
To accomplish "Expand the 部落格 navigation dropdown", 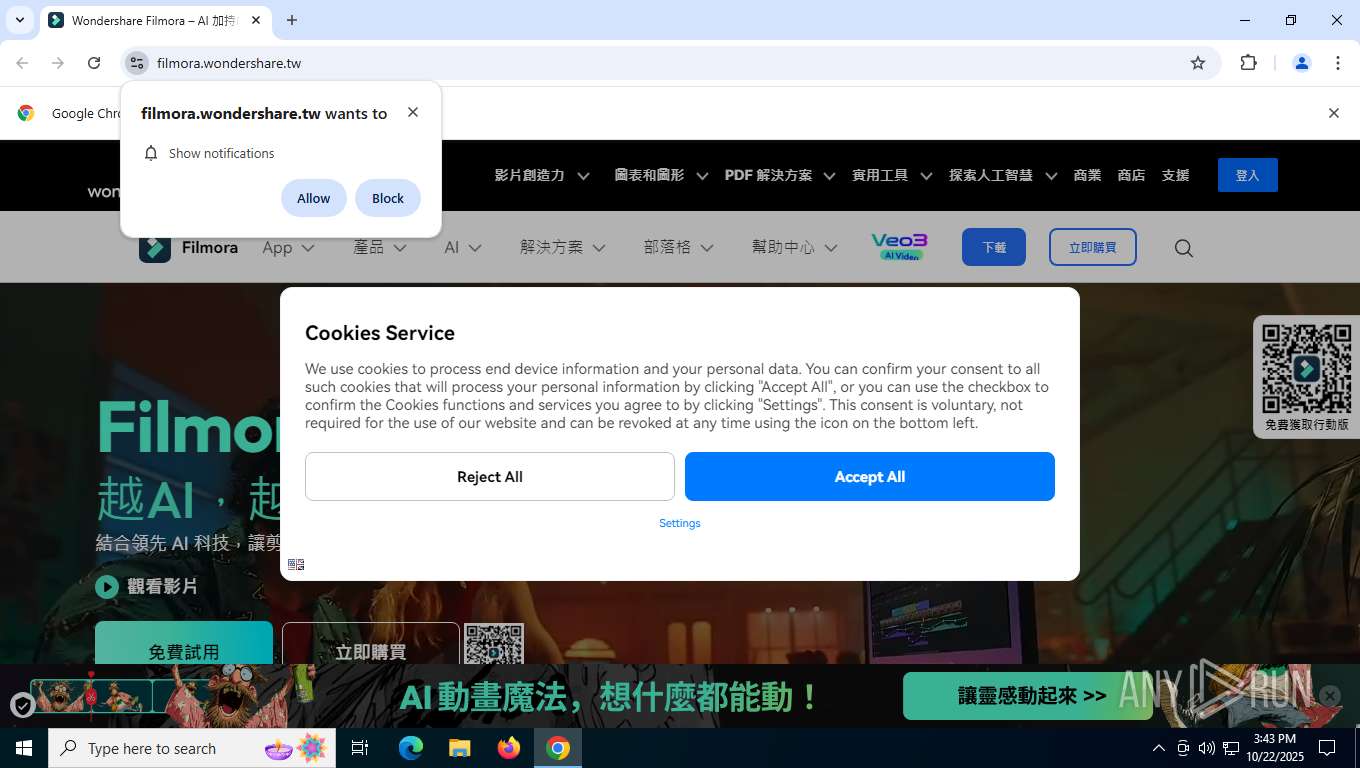I will 678,247.
